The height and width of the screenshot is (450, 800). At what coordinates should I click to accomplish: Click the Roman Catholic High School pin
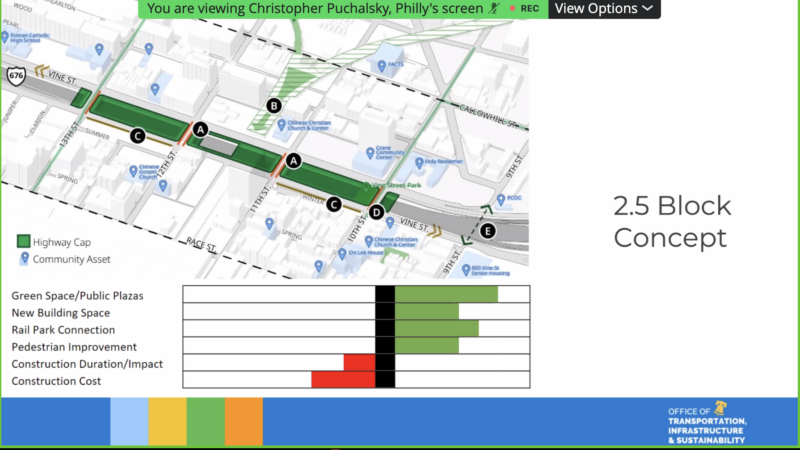click(x=5, y=37)
